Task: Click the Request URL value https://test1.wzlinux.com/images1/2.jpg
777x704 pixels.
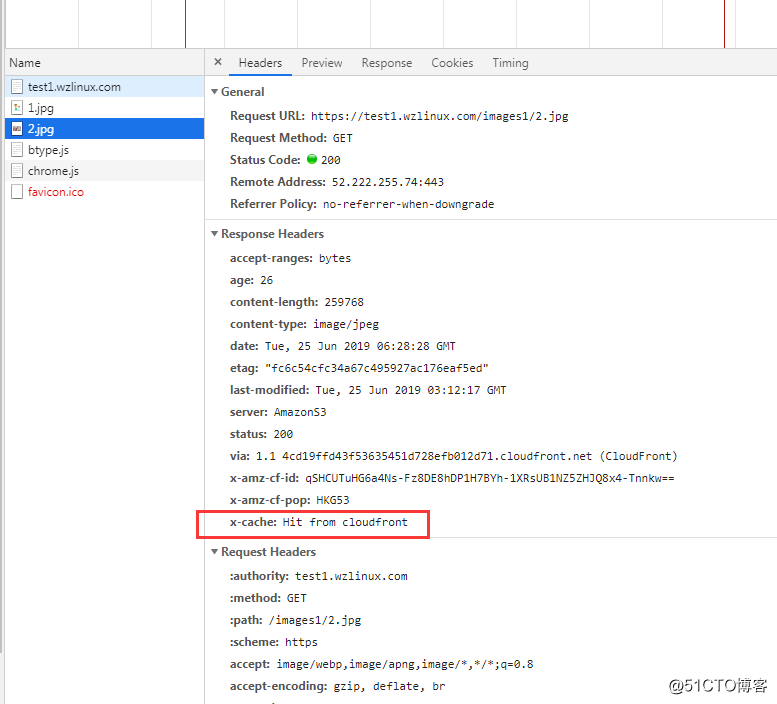Action: click(440, 116)
